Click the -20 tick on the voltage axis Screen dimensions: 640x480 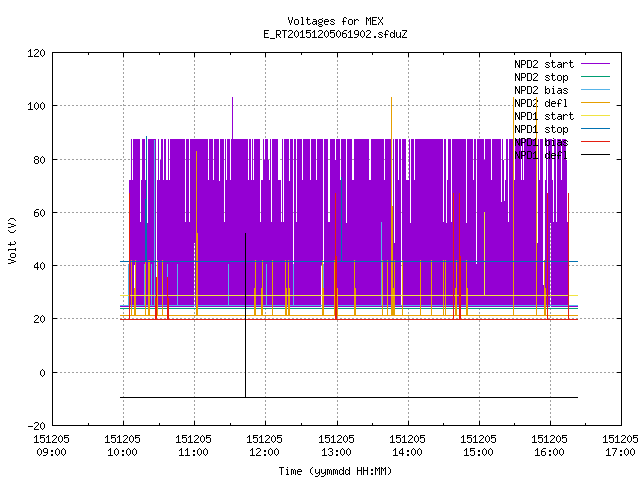click(x=36, y=426)
